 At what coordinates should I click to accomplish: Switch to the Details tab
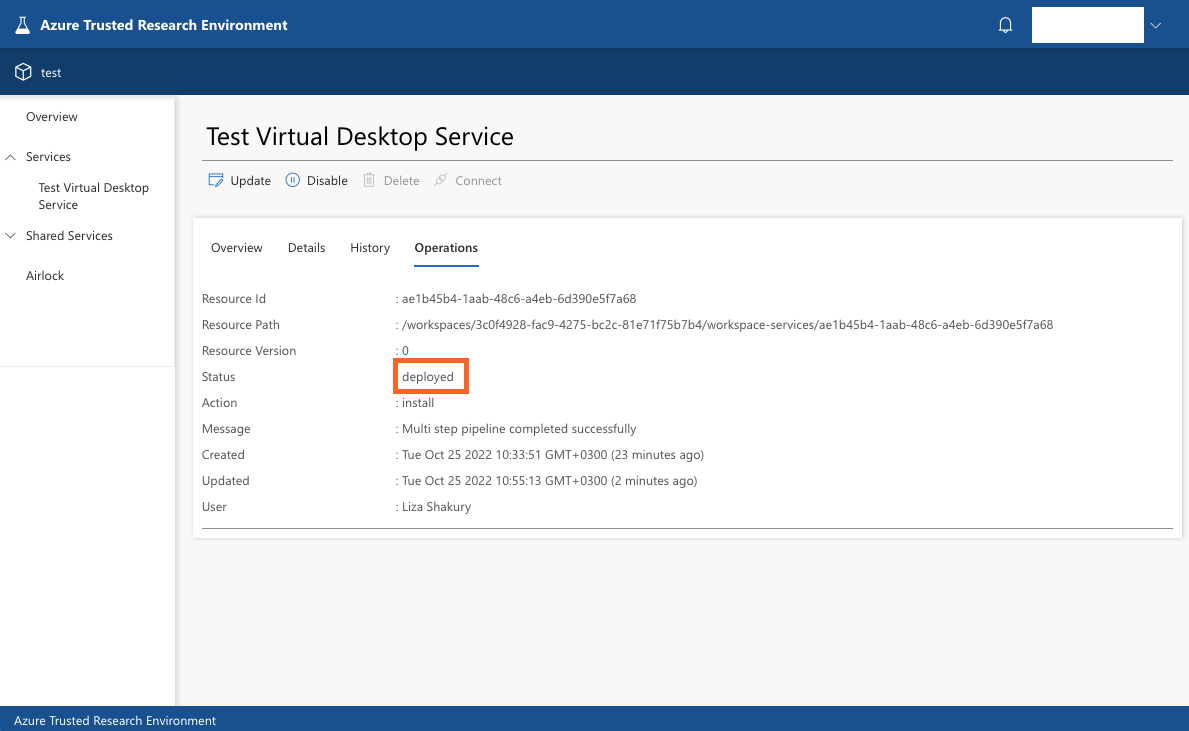pyautogui.click(x=306, y=247)
